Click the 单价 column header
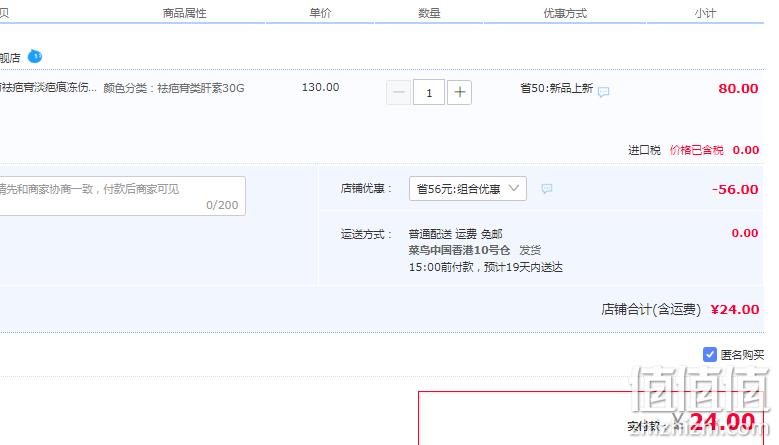 pos(320,13)
